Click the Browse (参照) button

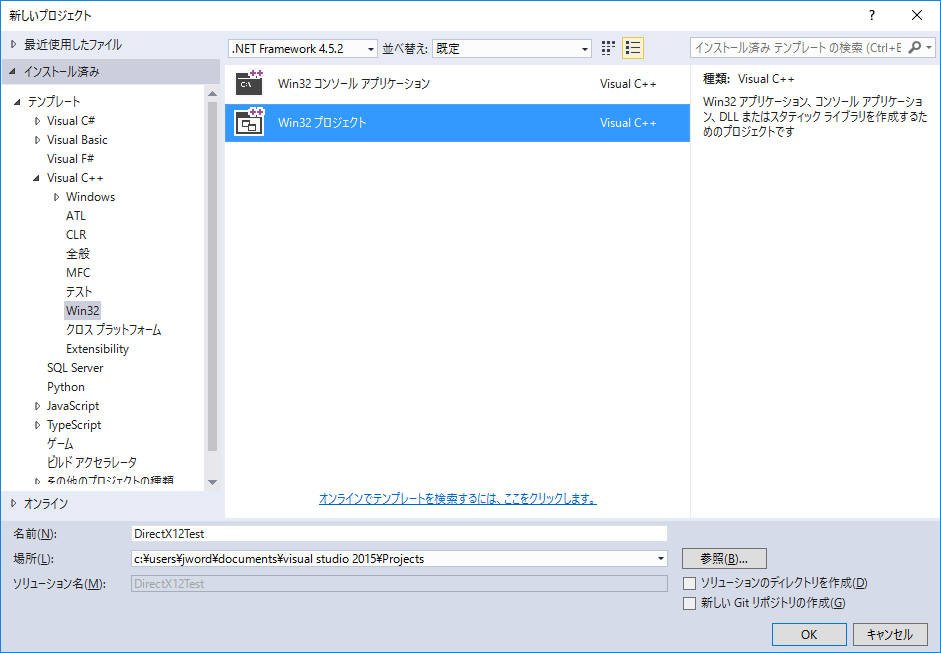[x=724, y=558]
